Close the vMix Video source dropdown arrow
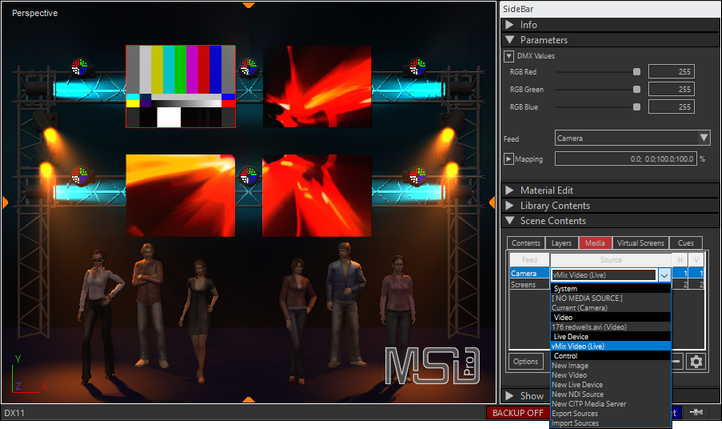This screenshot has height=429, width=722. click(x=663, y=274)
